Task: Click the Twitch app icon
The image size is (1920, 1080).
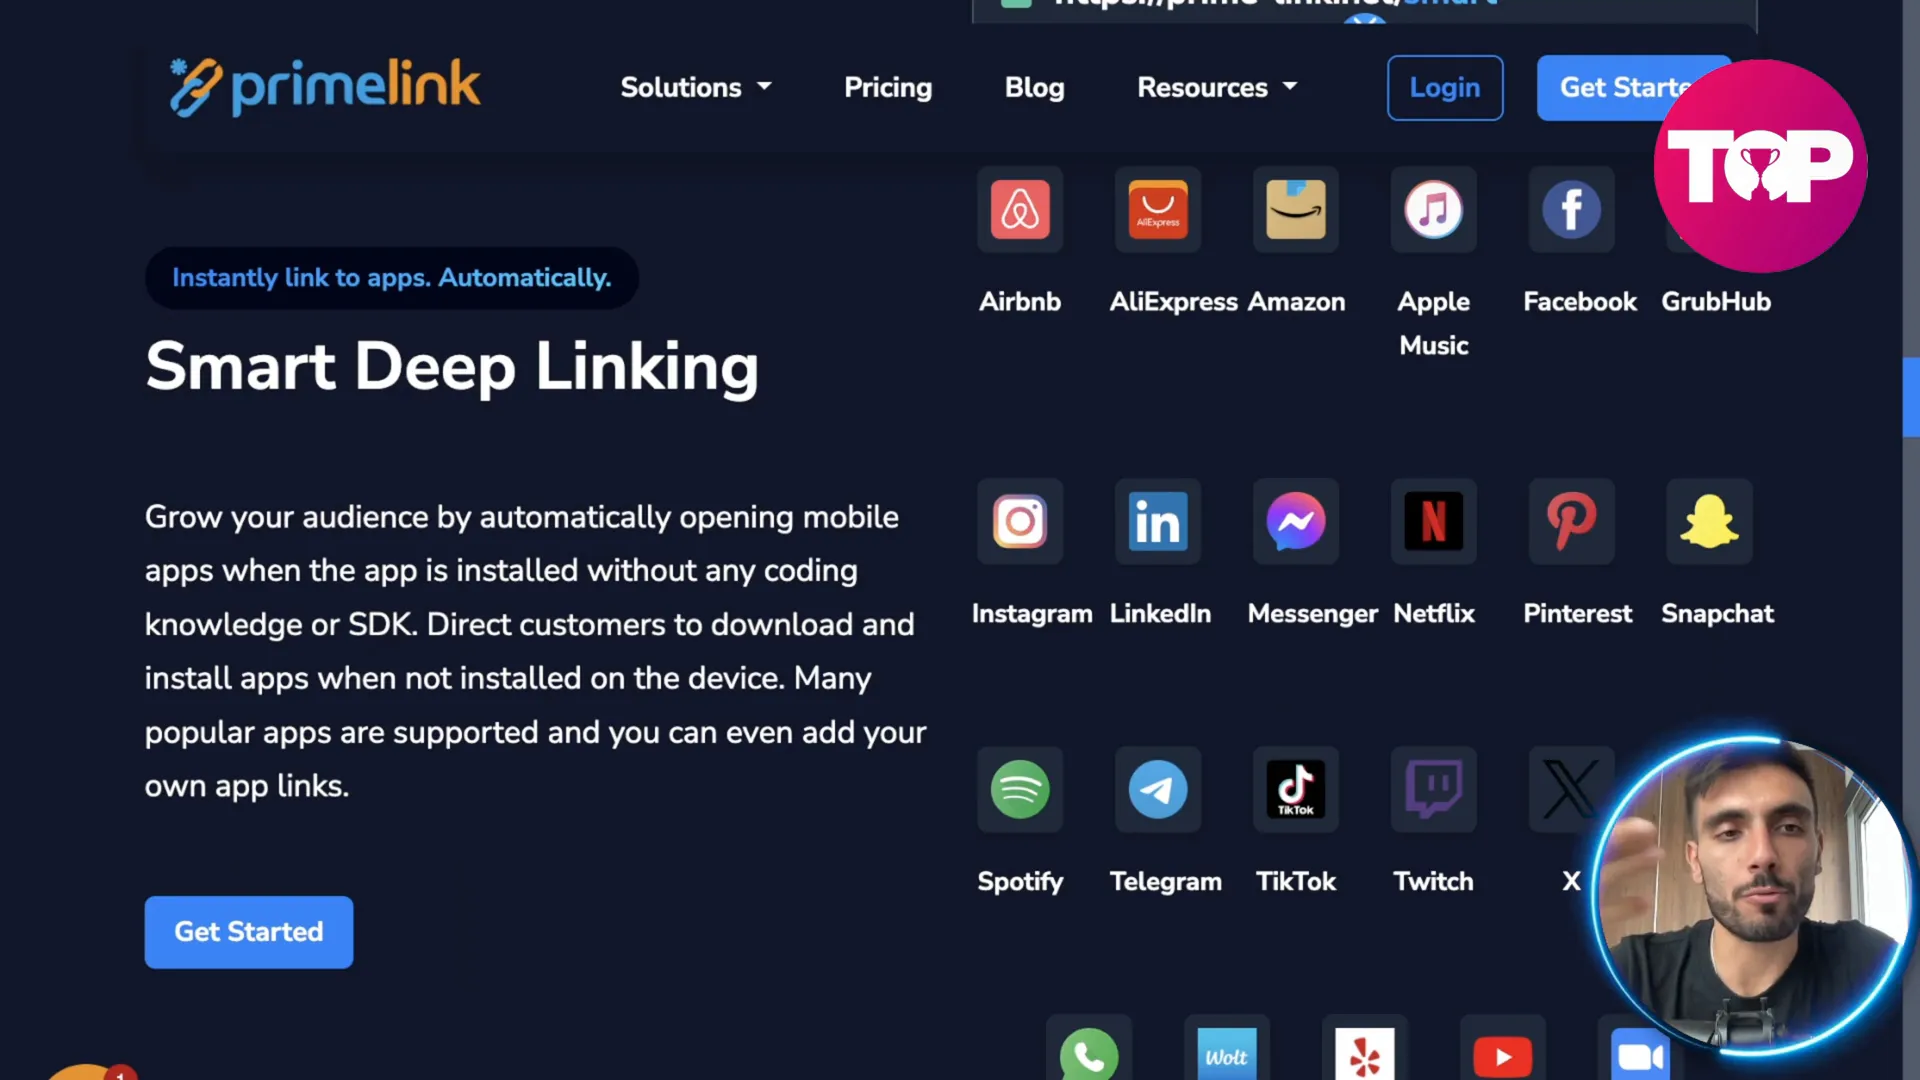Action: pos(1434,789)
